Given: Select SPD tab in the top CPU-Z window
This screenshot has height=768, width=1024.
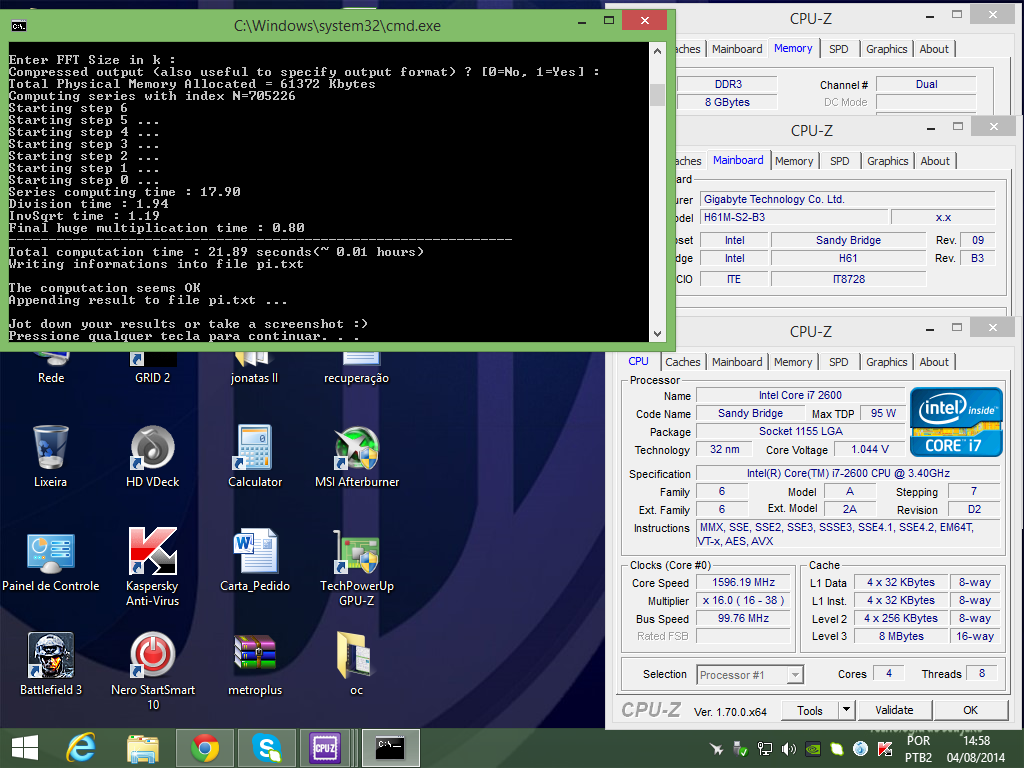Looking at the screenshot, I should [x=839, y=49].
